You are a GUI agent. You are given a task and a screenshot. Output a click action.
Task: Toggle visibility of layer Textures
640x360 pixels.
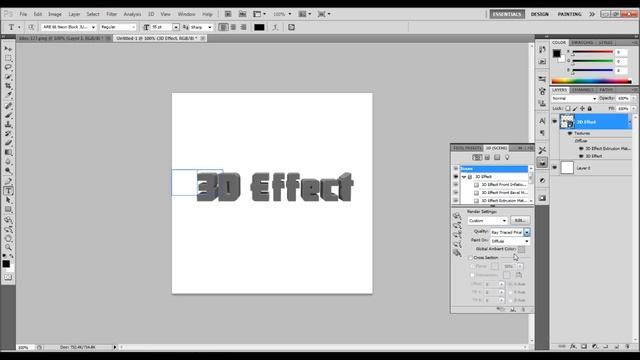[x=570, y=133]
